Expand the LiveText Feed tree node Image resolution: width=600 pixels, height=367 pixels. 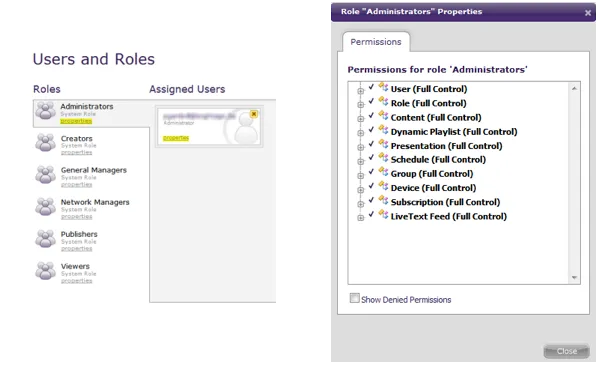click(360, 218)
